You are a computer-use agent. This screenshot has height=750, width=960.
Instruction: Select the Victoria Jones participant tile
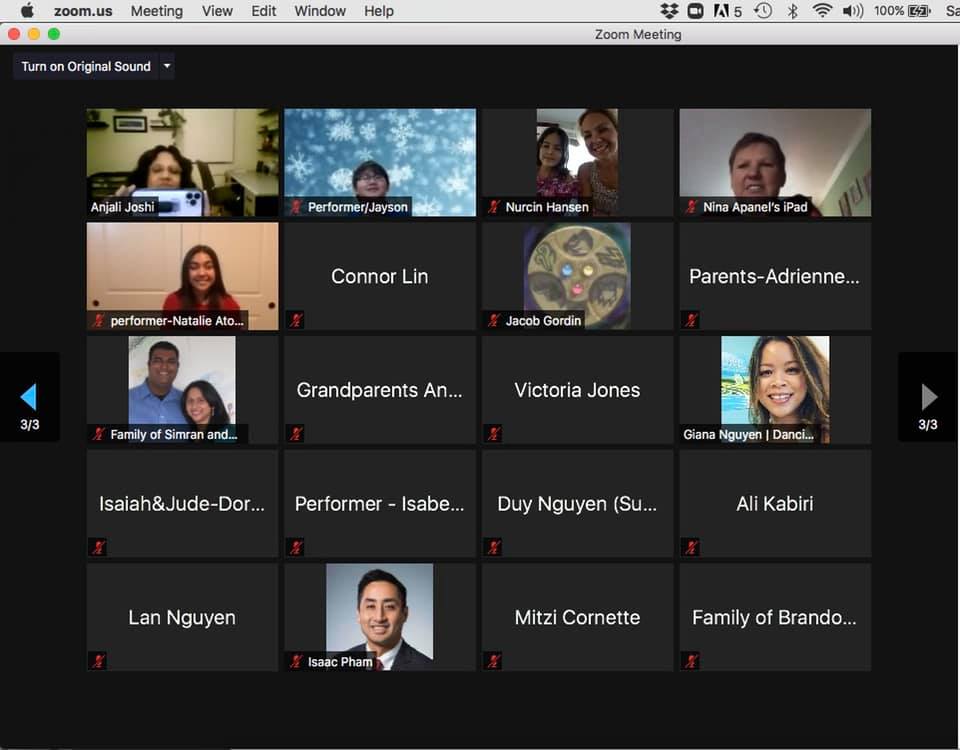coord(577,390)
